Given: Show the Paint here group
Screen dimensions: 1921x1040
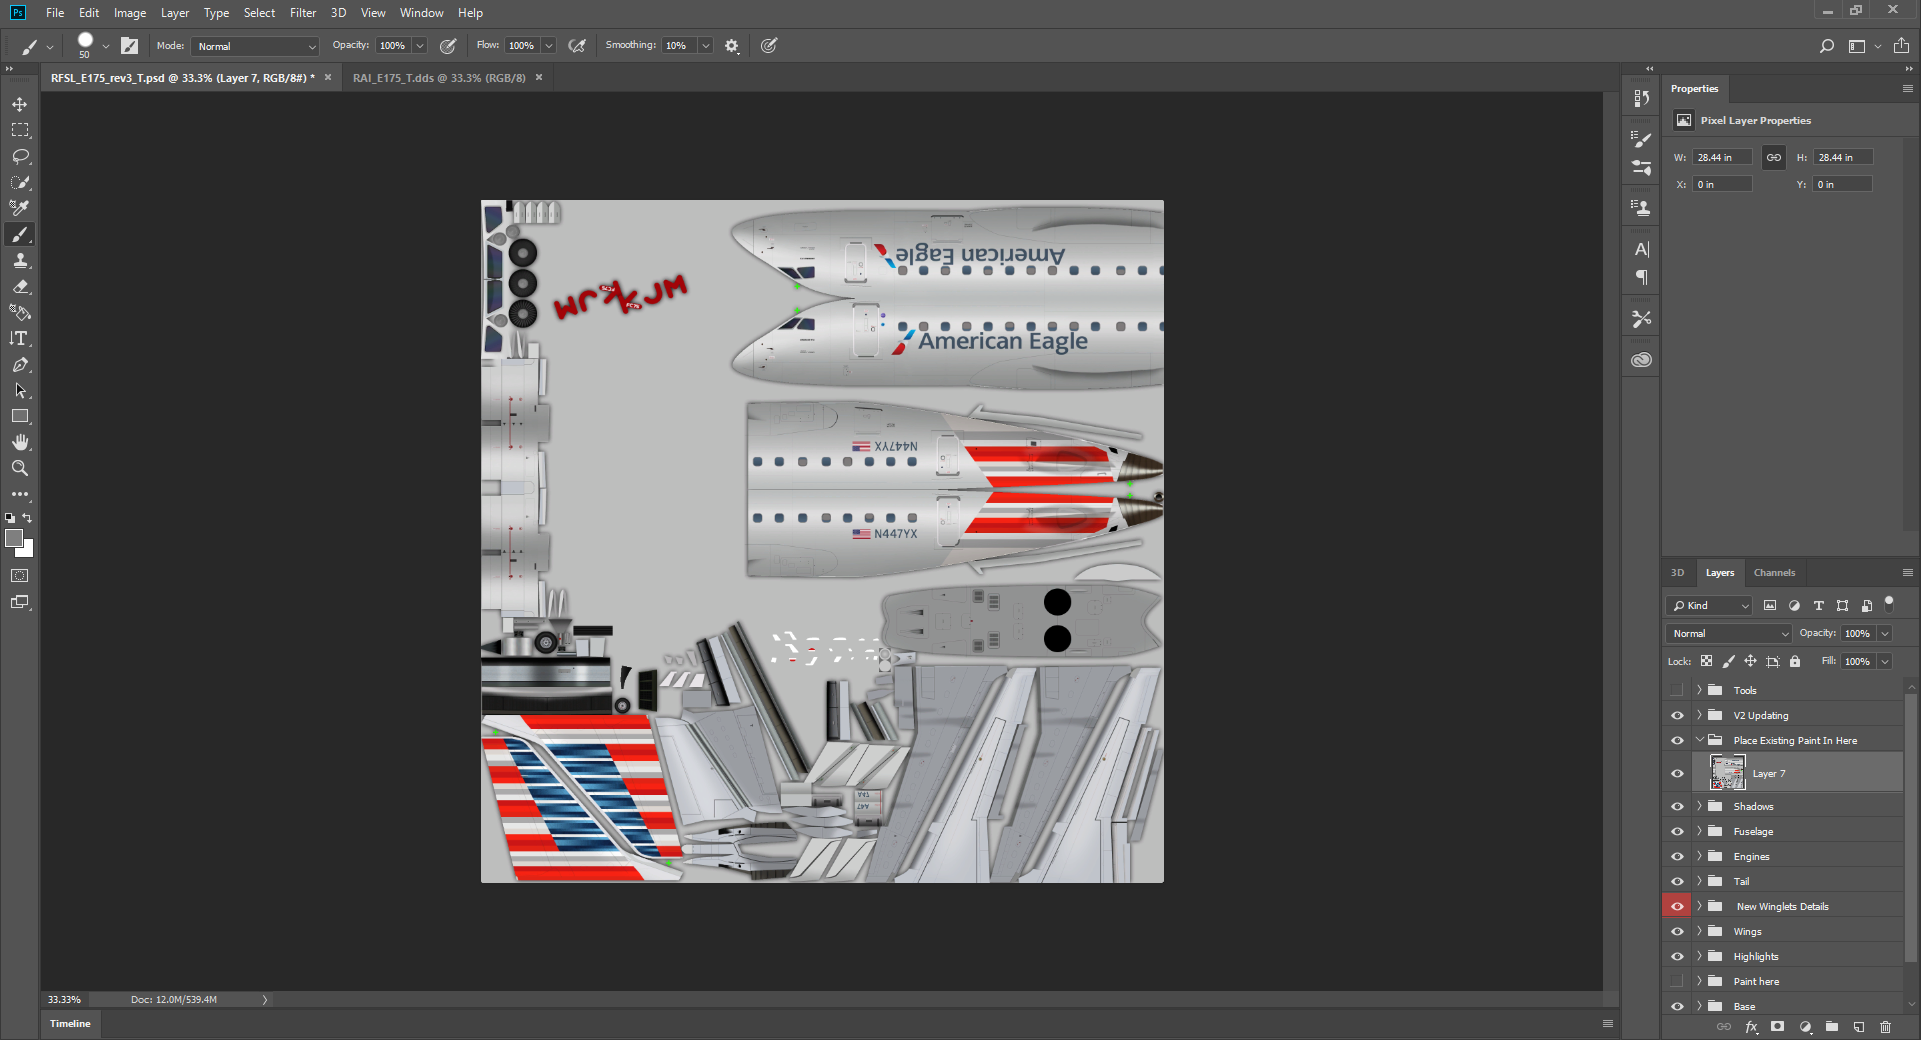Looking at the screenshot, I should (x=1677, y=981).
